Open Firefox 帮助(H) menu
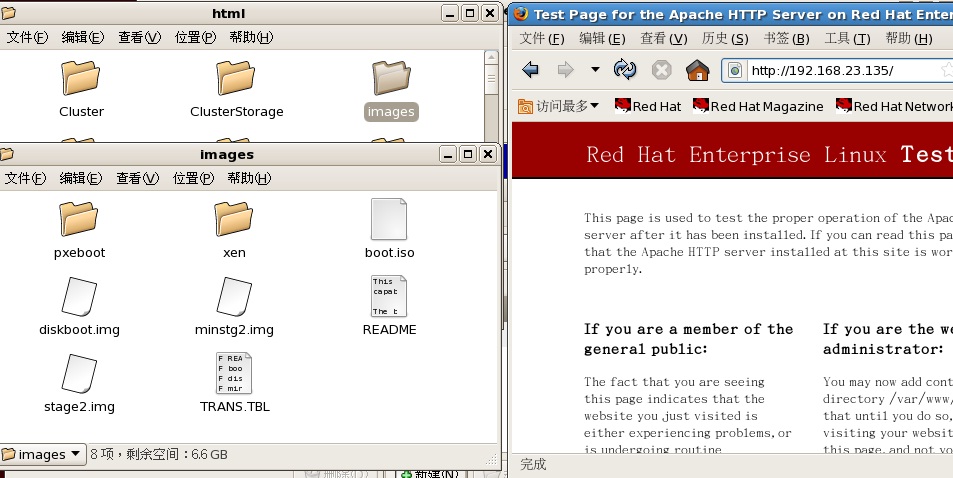The width and height of the screenshot is (953, 478). pyautogui.click(x=909, y=38)
